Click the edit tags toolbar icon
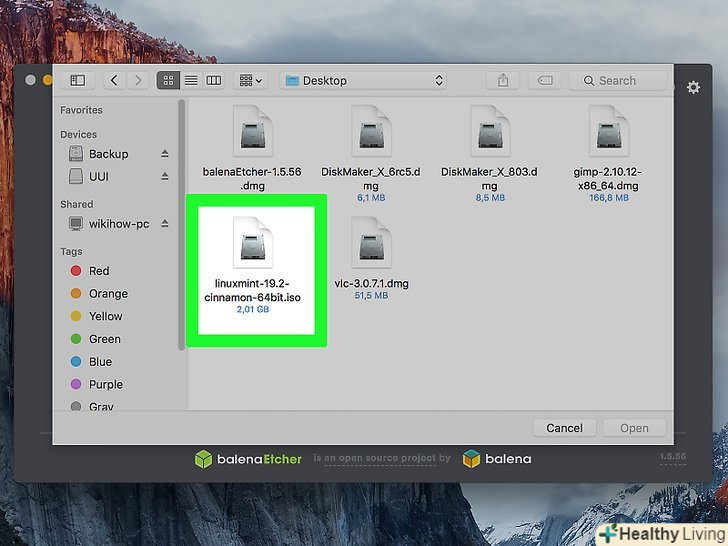The width and height of the screenshot is (728, 546). [x=546, y=80]
